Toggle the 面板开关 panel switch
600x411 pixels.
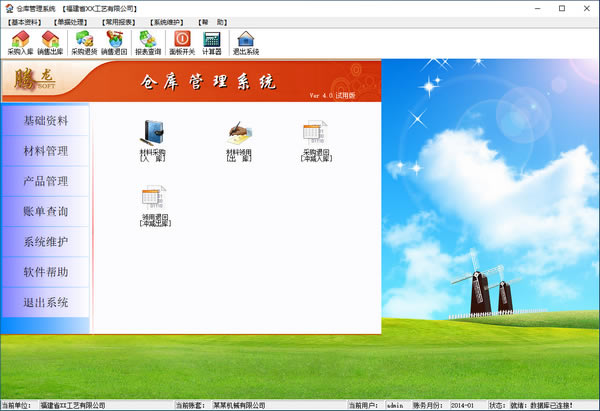[181, 41]
